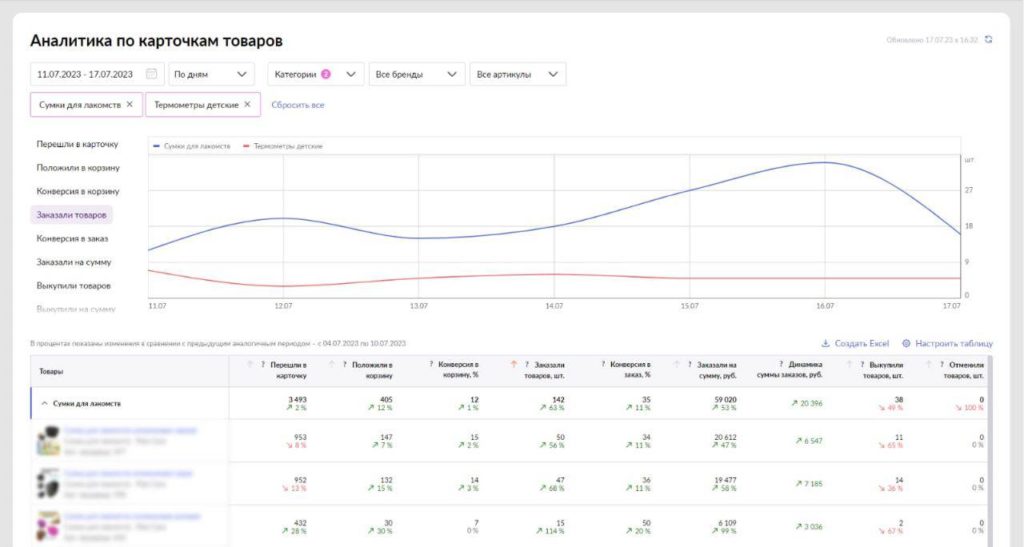This screenshot has width=1024, height=547.
Task: Click sort arrow in 'Перешли в карточку' column
Action: [x=250, y=364]
